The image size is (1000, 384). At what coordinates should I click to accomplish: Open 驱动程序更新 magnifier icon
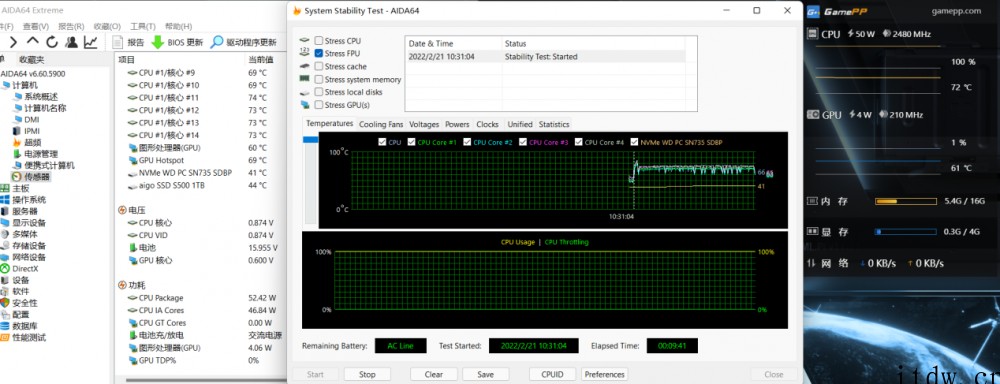217,42
